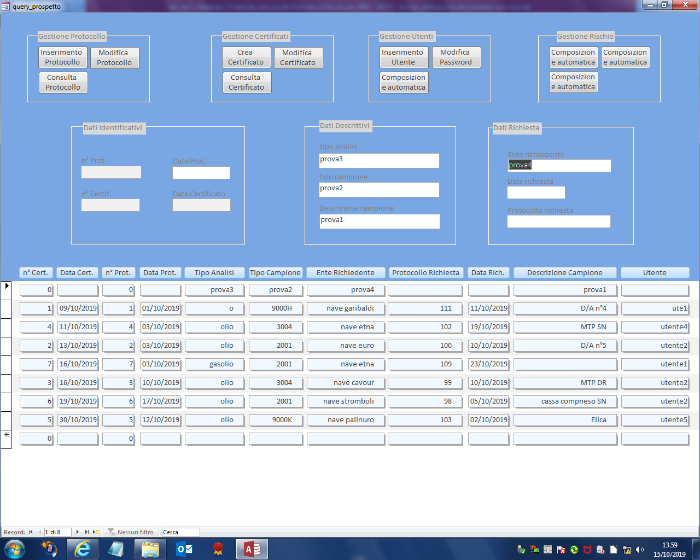Screen dimensions: 700x560
Task: Open Outlook from the taskbar
Action: coord(184,549)
